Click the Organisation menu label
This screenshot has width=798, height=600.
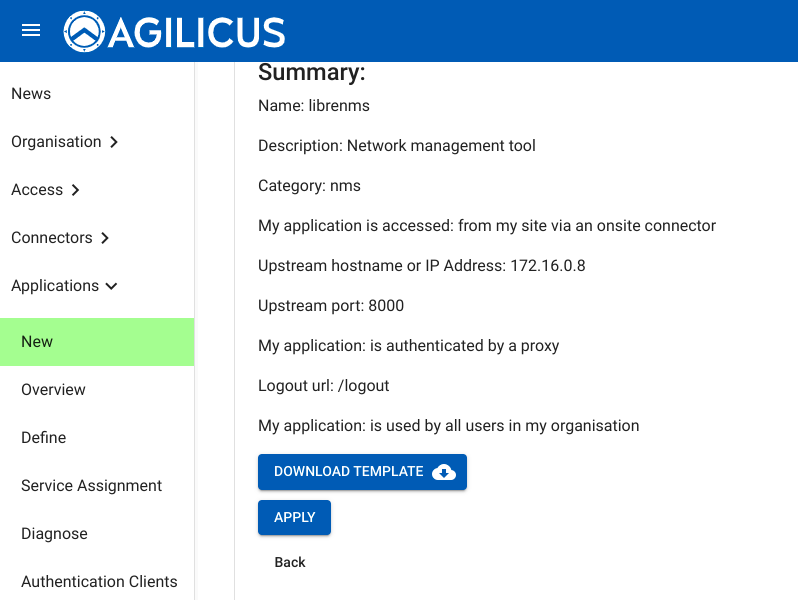(56, 142)
